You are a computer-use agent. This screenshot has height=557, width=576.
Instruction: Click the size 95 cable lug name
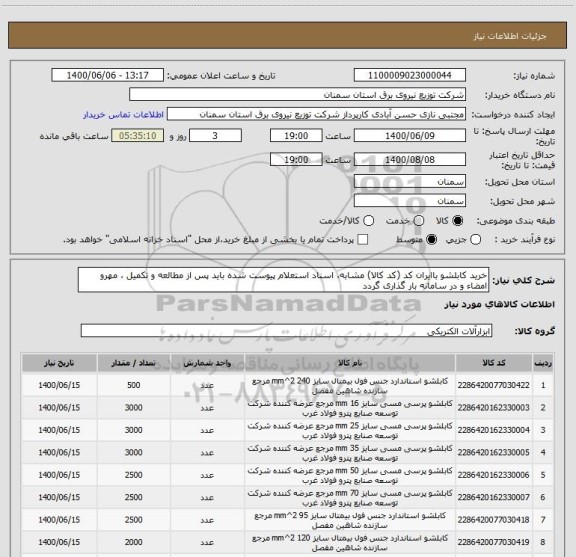pyautogui.click(x=350, y=521)
